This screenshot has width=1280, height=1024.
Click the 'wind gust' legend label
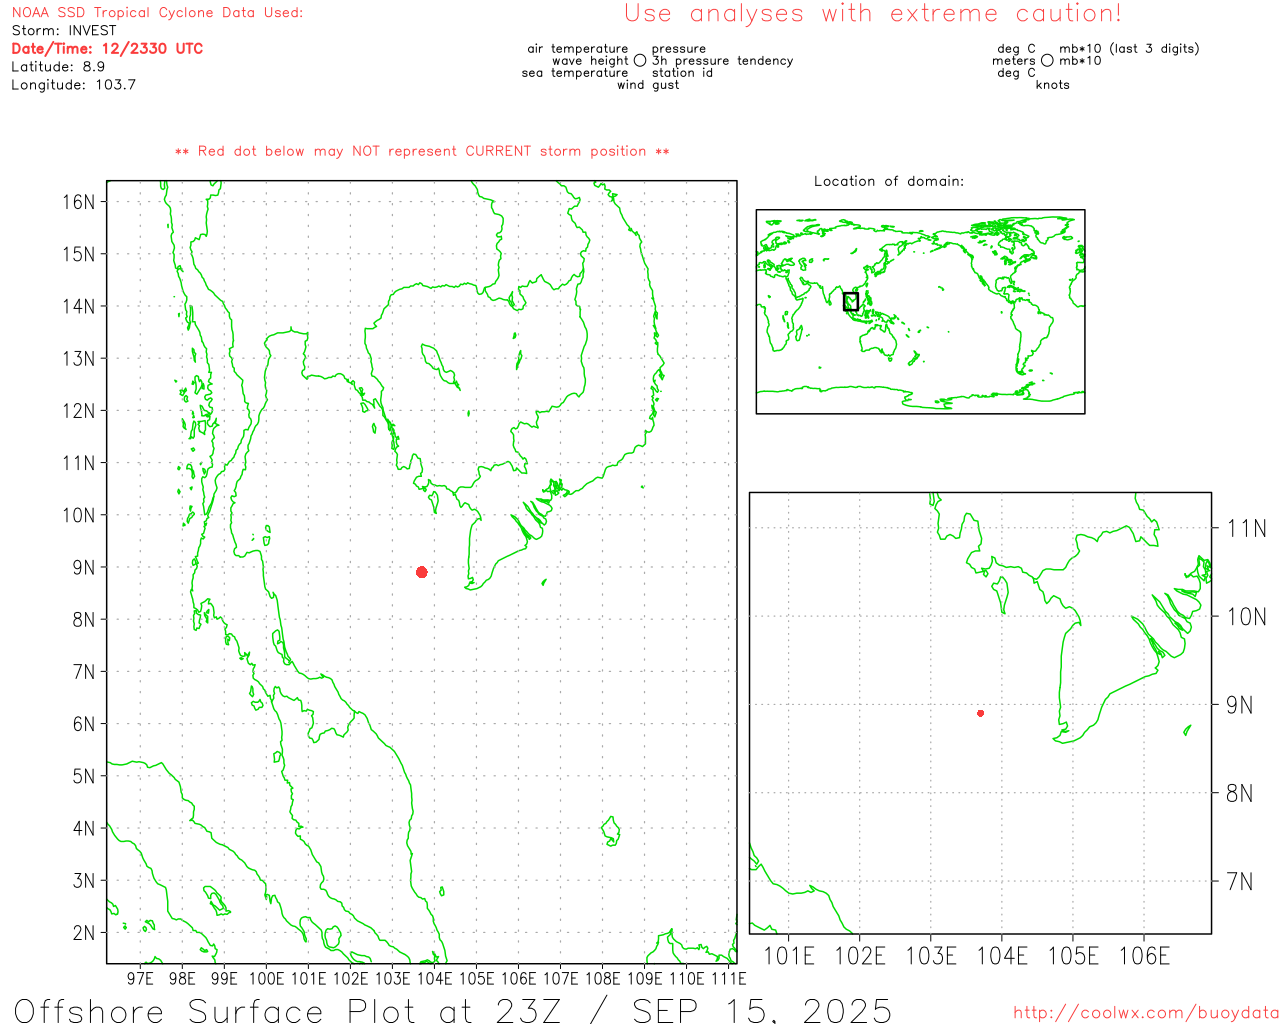click(648, 85)
